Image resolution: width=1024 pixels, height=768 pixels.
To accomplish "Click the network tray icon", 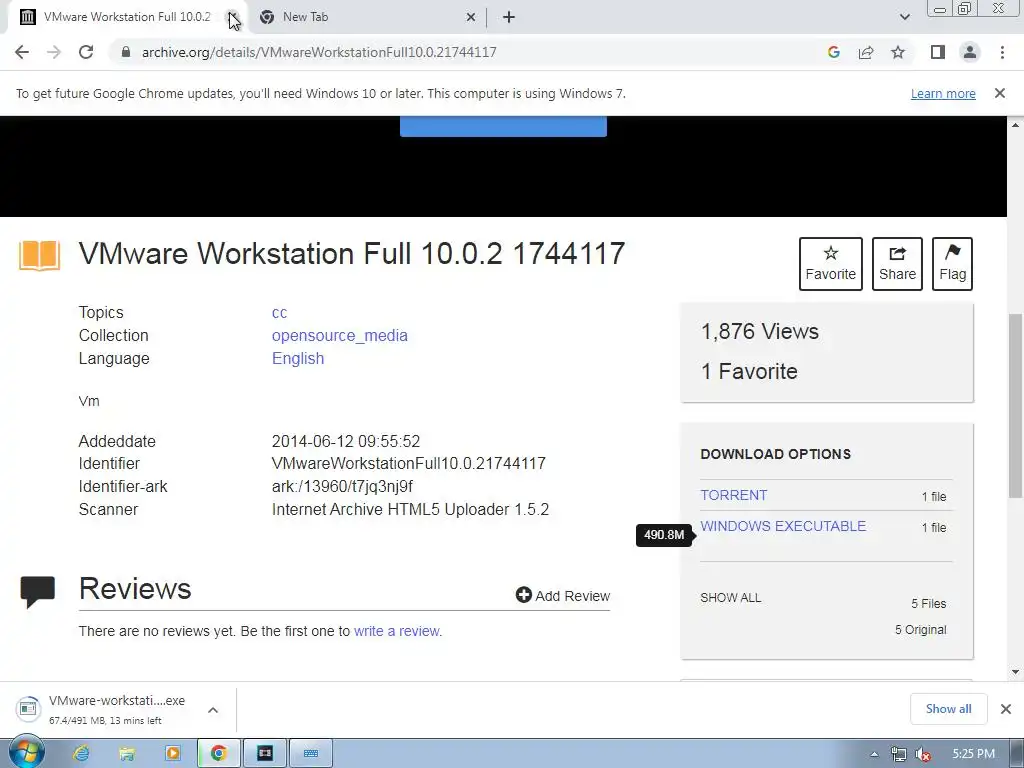I will pos(899,754).
